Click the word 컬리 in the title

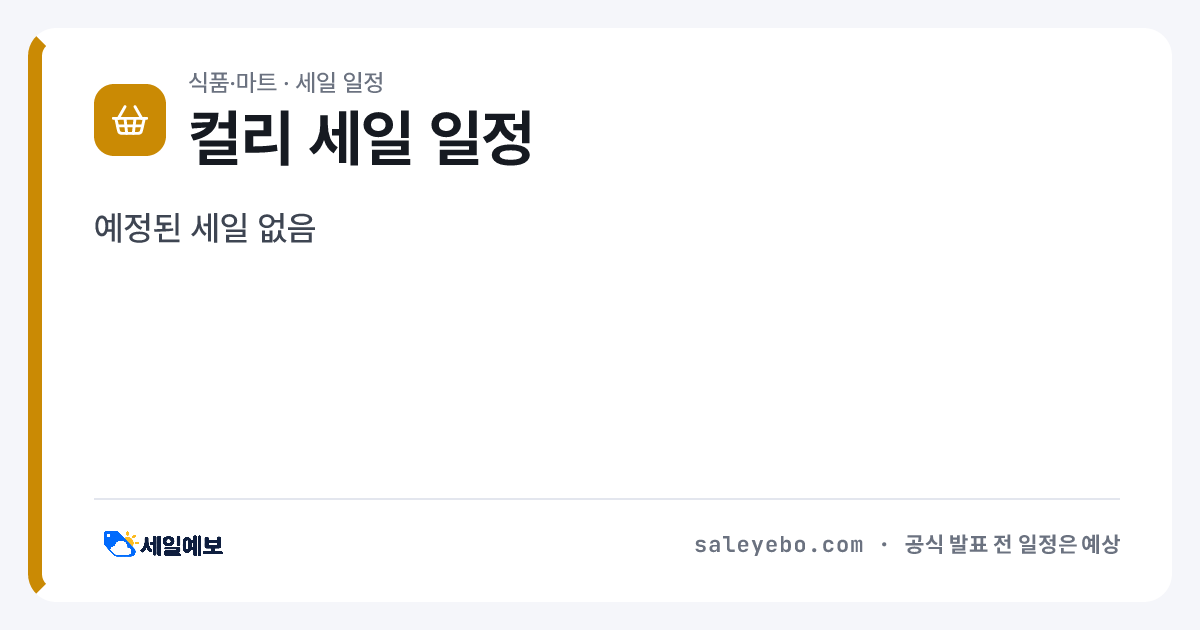[240, 137]
